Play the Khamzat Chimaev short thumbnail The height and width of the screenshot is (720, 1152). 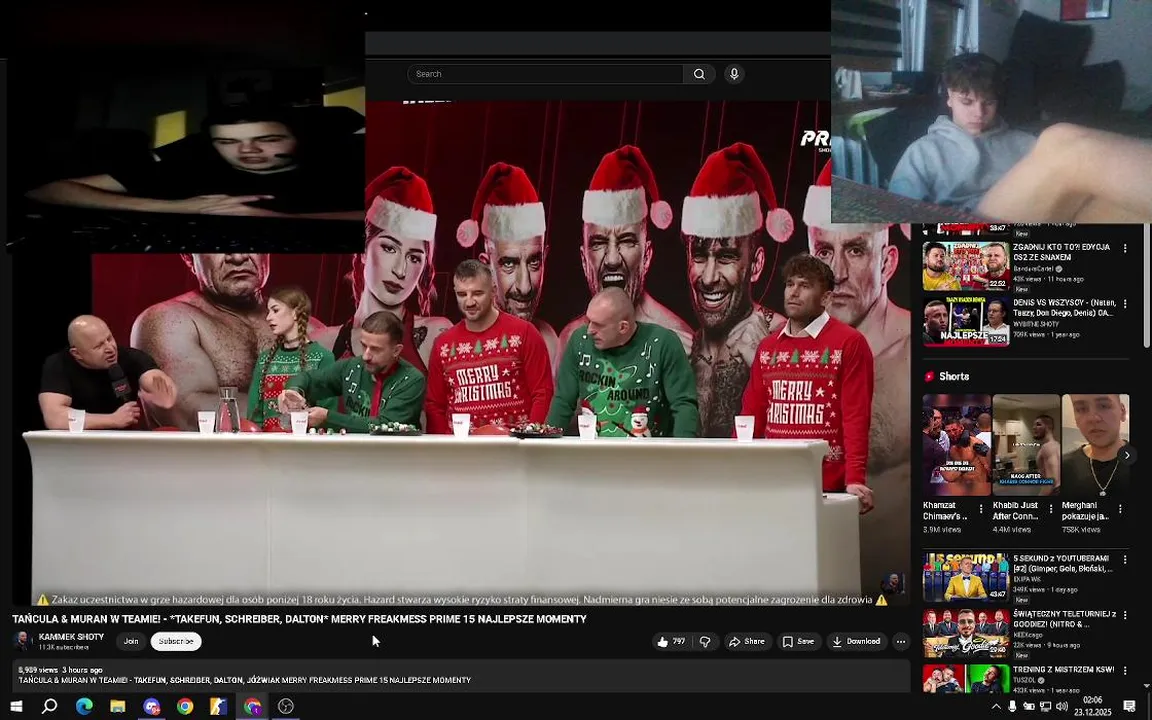[x=957, y=445]
